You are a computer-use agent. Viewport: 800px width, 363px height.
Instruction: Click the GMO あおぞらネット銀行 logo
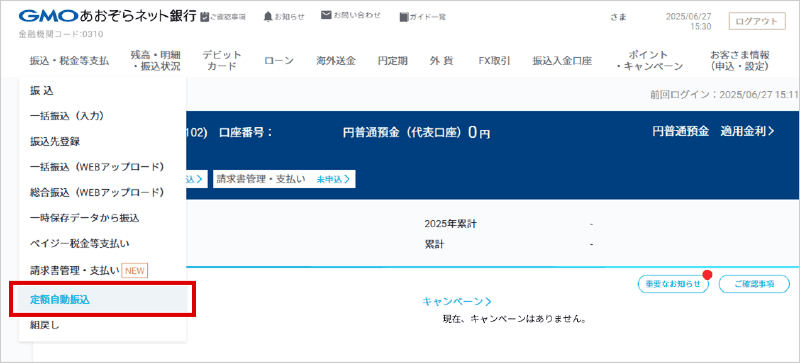coord(108,17)
